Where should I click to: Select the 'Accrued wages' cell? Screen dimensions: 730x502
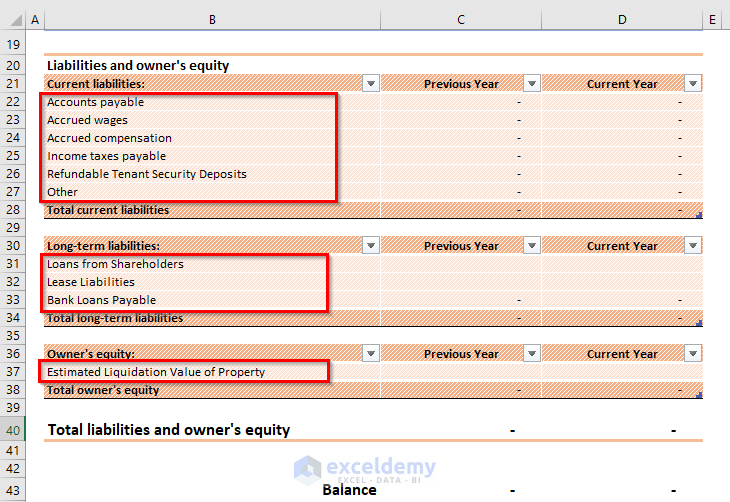point(212,120)
